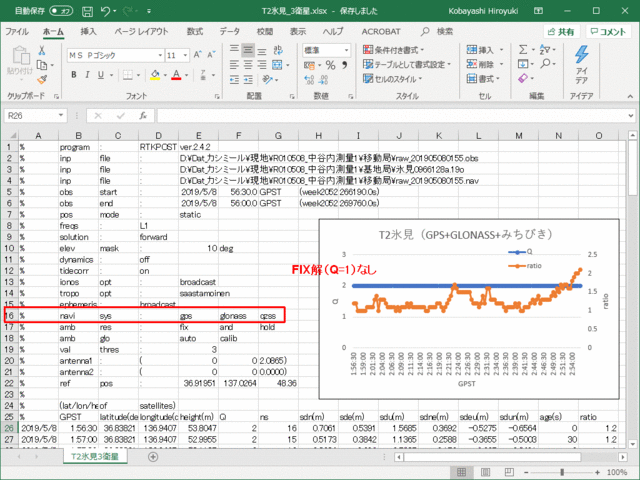Screen dimensions: 640x480
Task: Click the Increase Decimal icon
Action: click(310, 80)
